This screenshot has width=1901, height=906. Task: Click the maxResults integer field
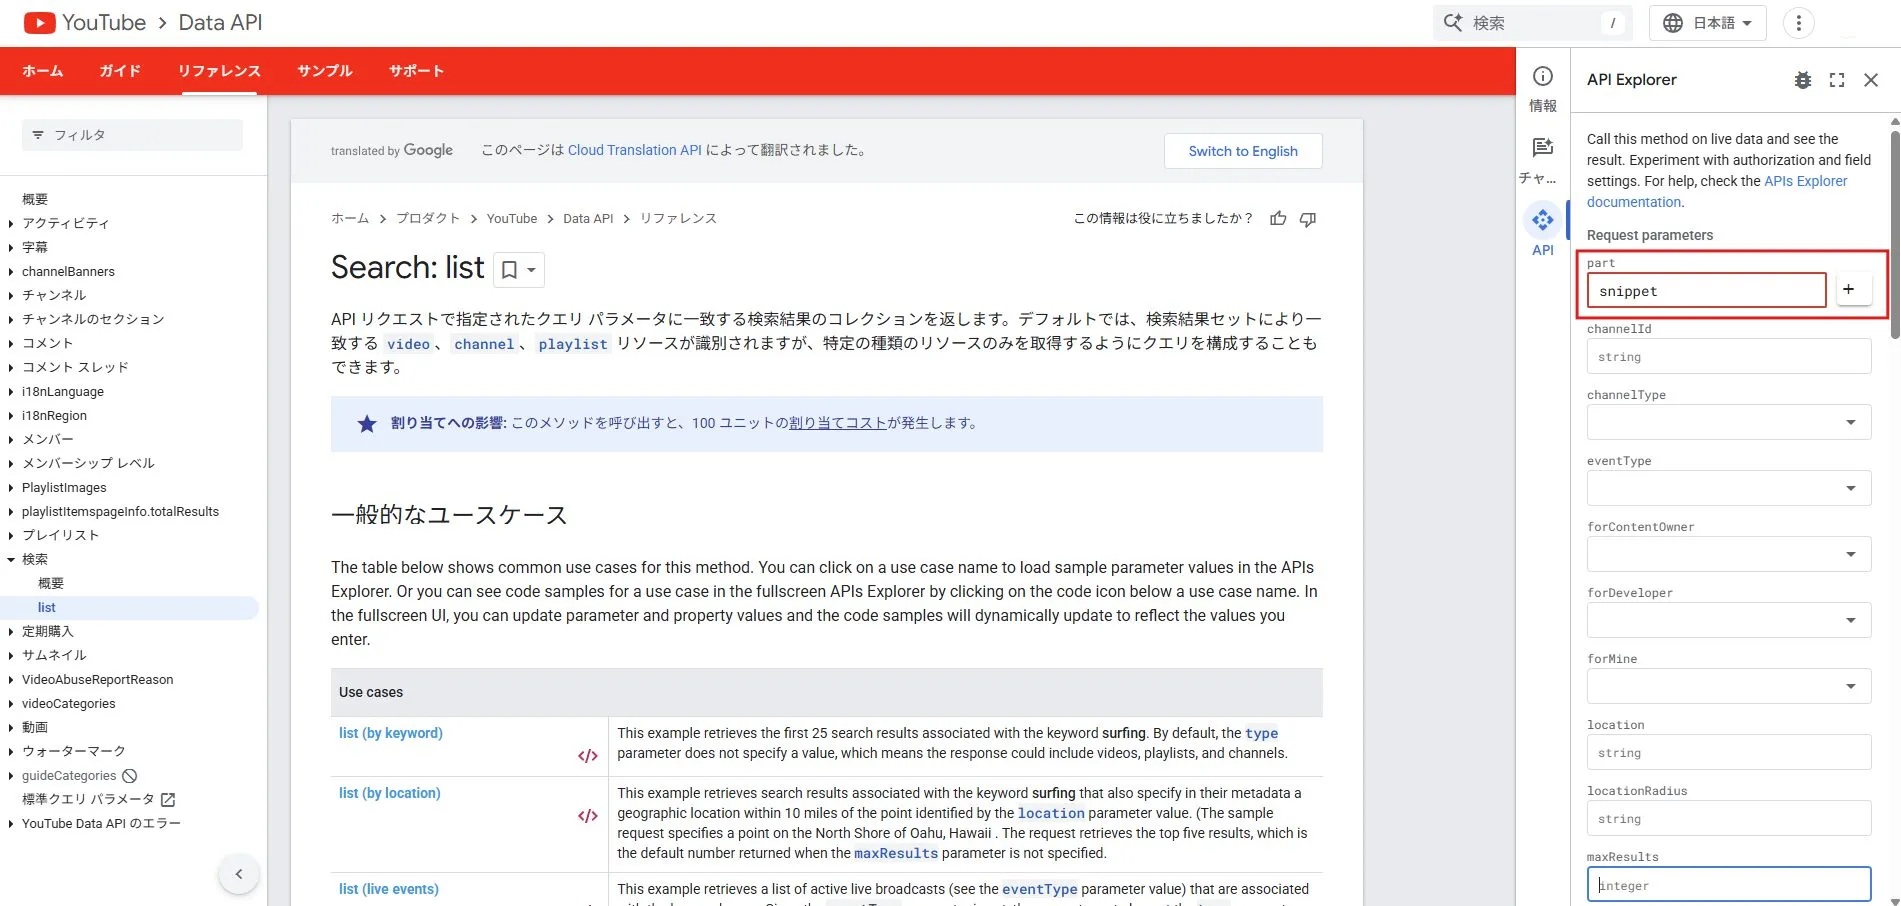(1729, 885)
